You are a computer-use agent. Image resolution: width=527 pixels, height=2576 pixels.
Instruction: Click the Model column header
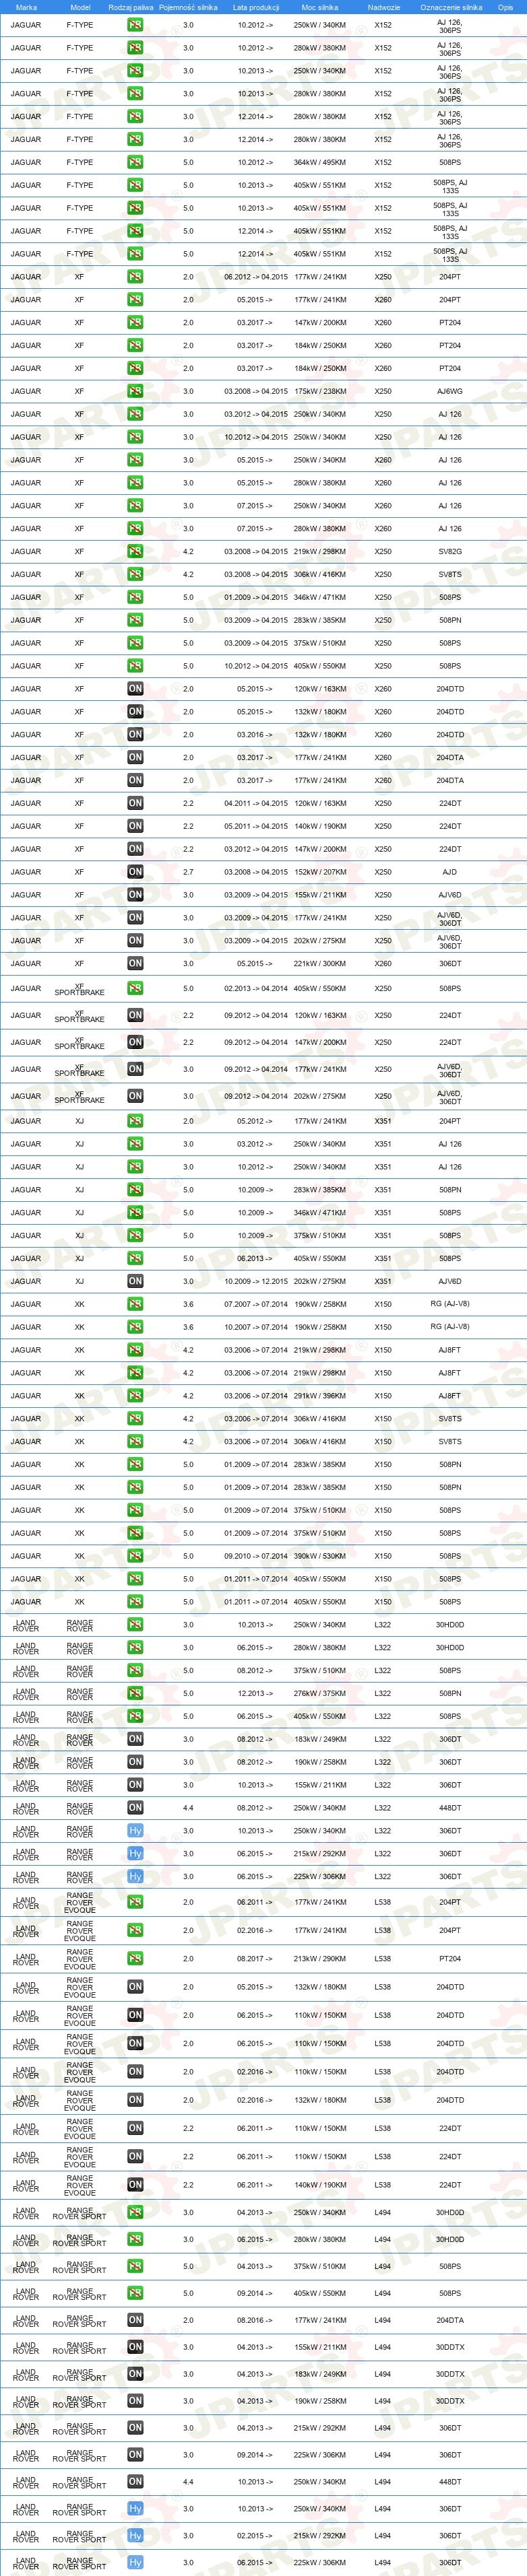[x=80, y=7]
